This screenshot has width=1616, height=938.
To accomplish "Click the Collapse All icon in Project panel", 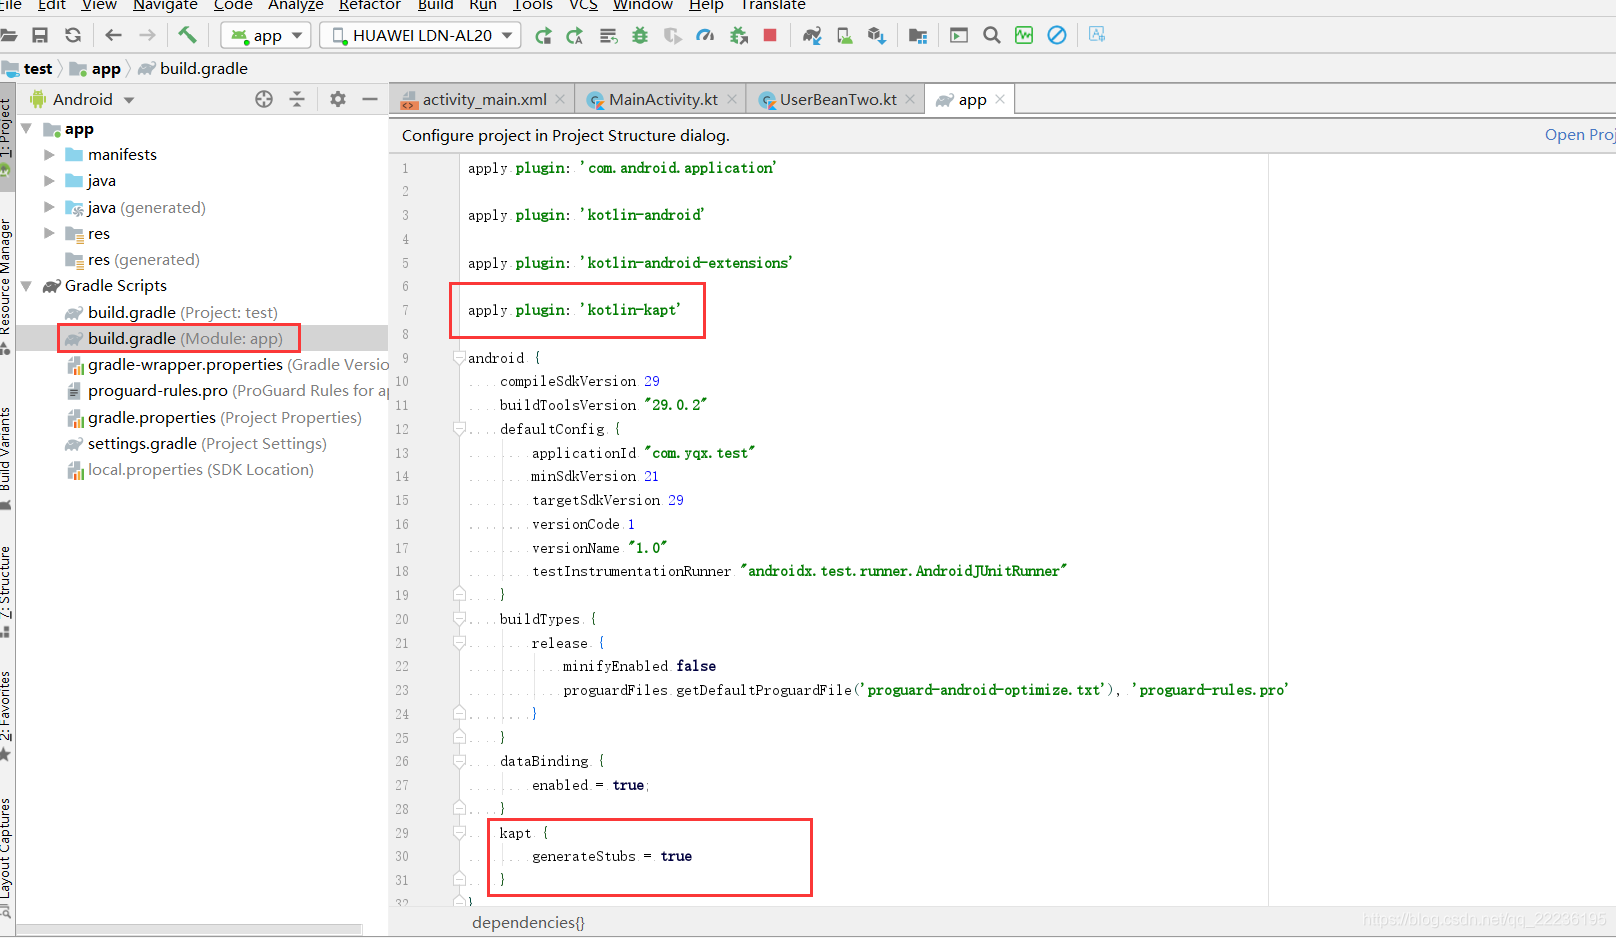I will click(297, 99).
